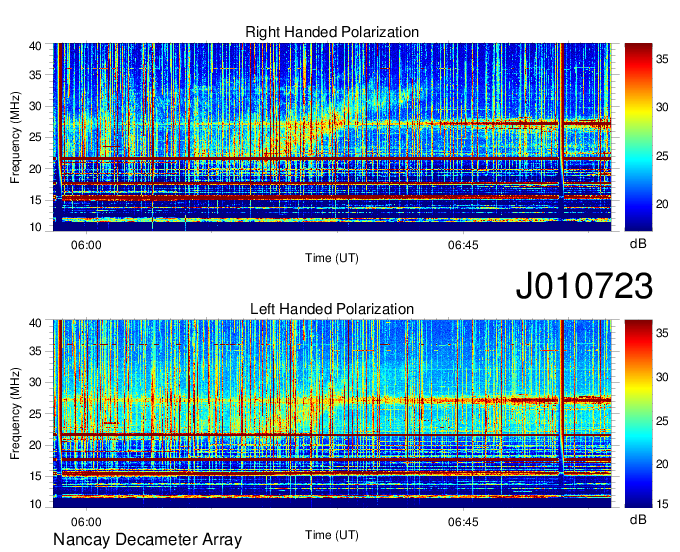Click the 'dB' unit under bottom color scale

click(x=638, y=519)
